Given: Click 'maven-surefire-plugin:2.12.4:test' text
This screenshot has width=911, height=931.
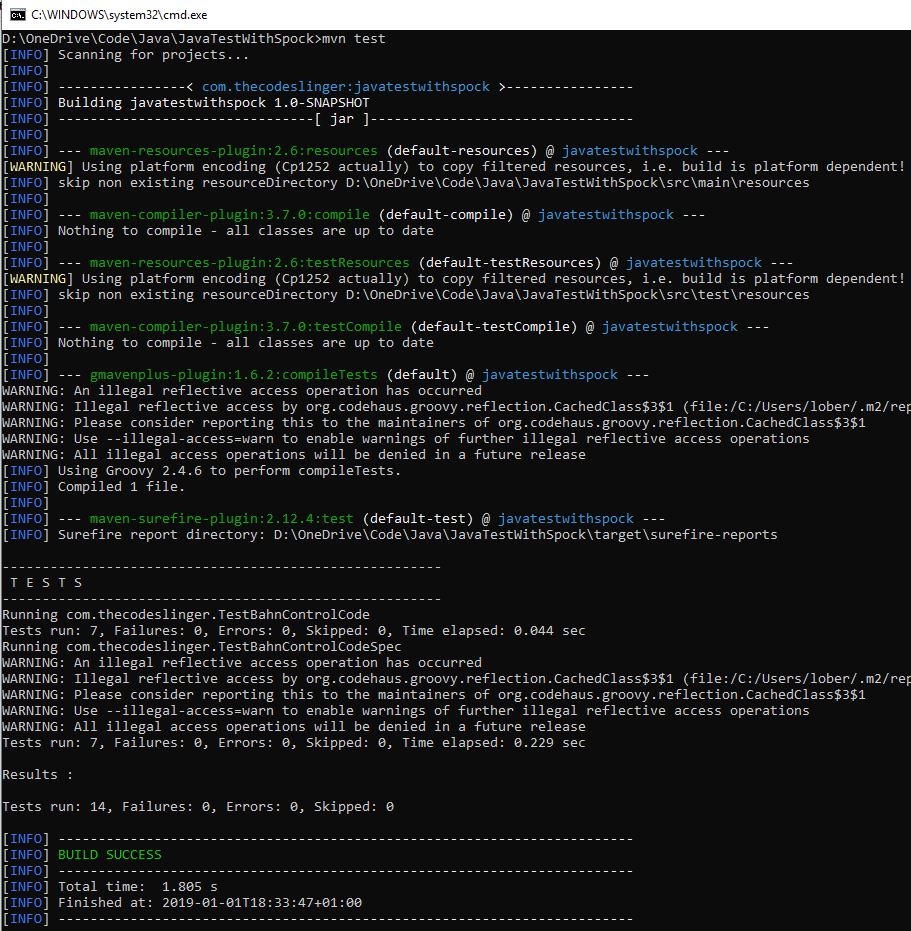Looking at the screenshot, I should pos(222,519).
